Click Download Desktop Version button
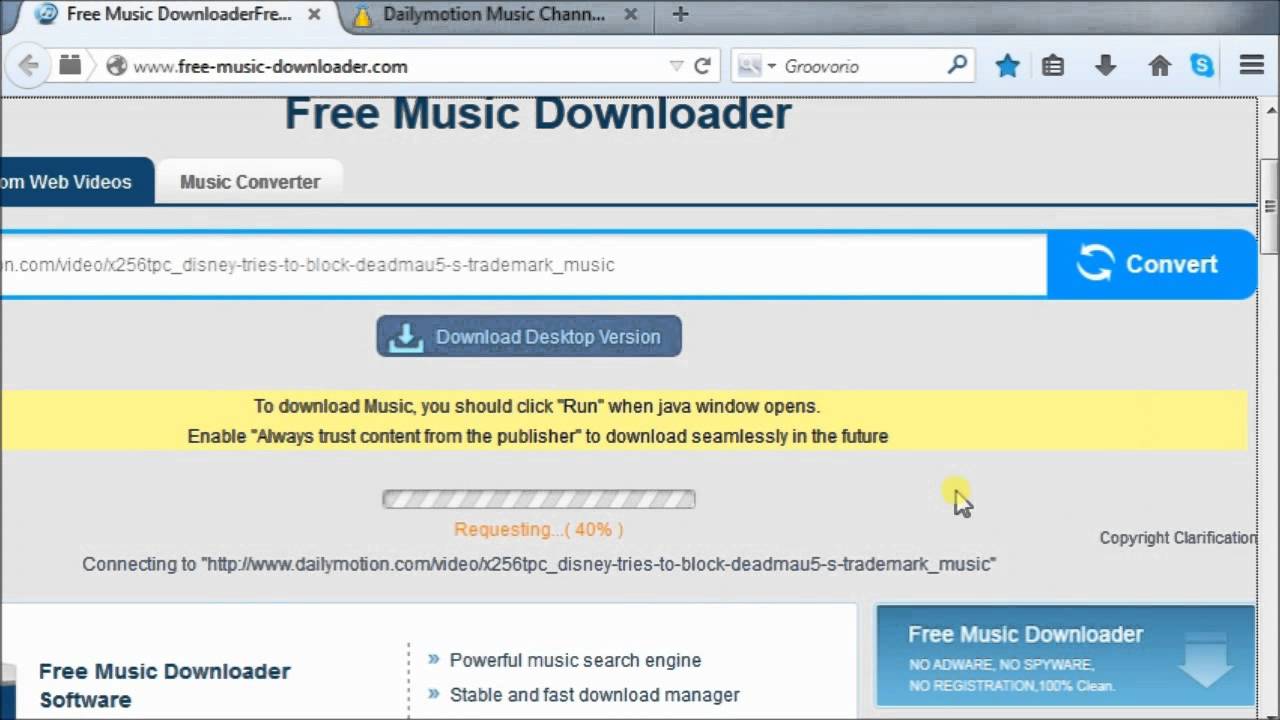 click(529, 337)
